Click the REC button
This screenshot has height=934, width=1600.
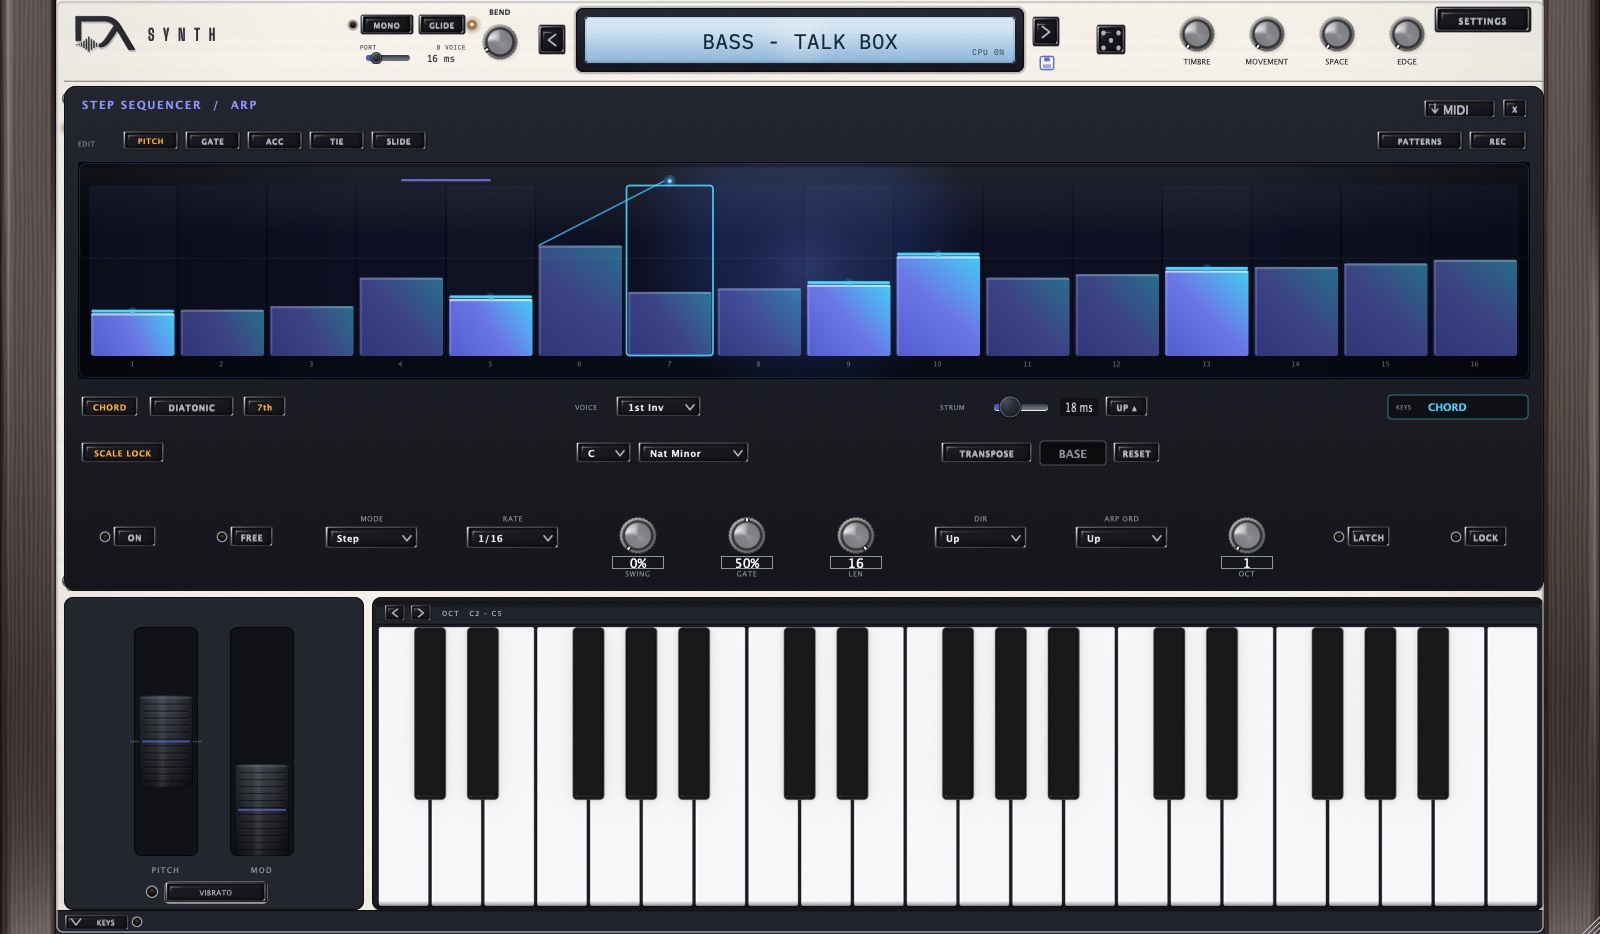coord(1497,141)
